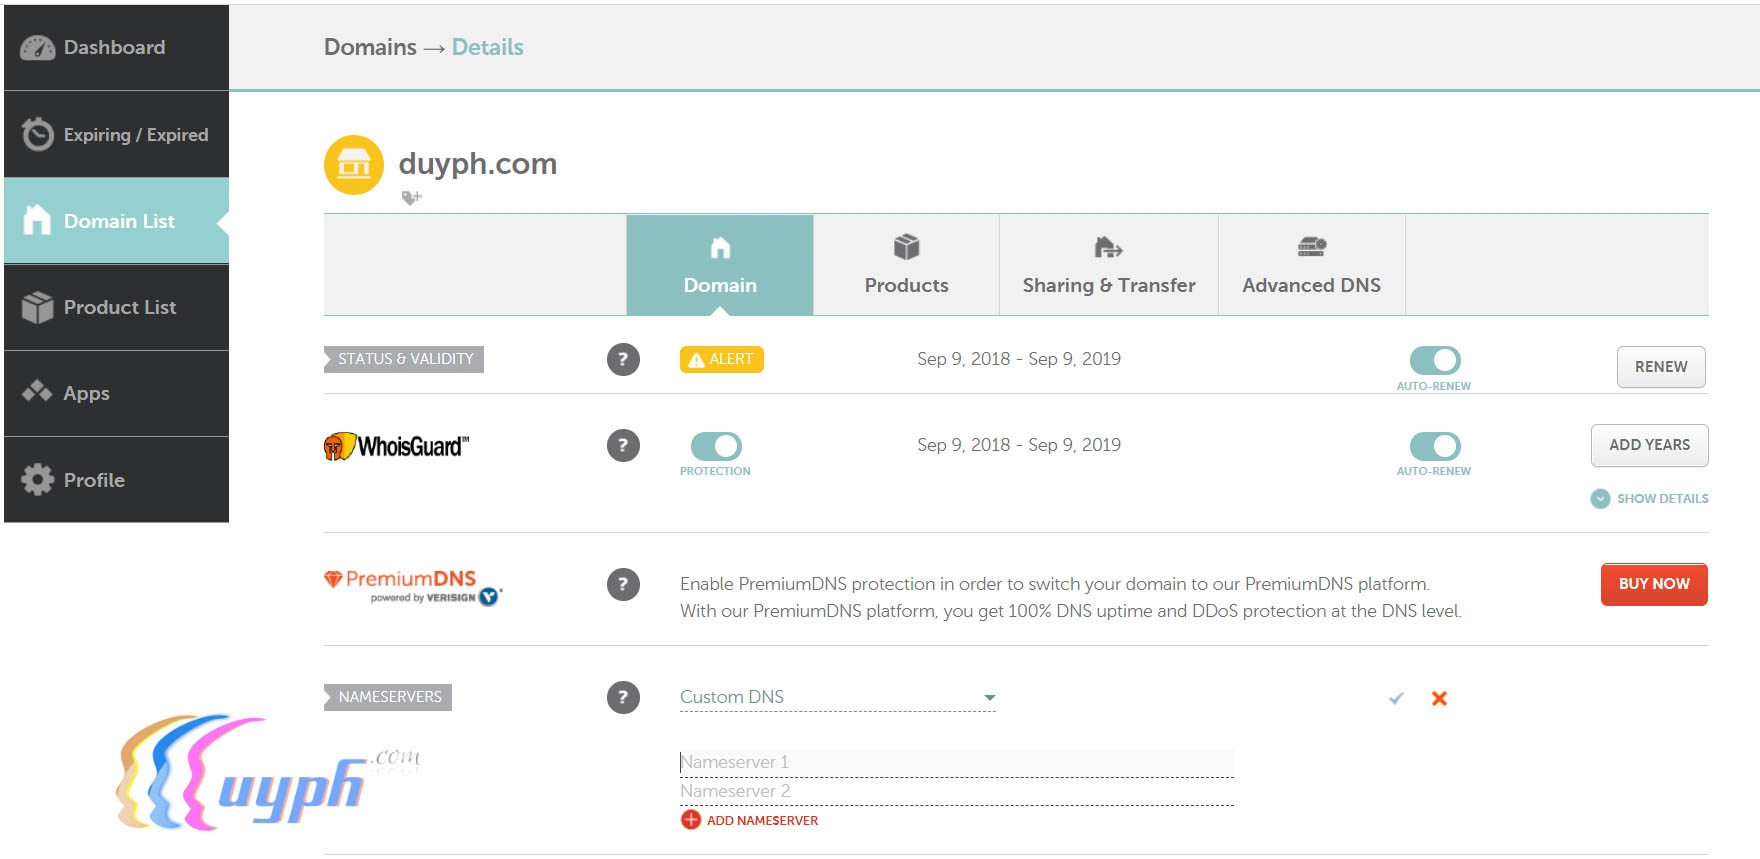Click the help icon beside Status & Validity

coord(623,359)
